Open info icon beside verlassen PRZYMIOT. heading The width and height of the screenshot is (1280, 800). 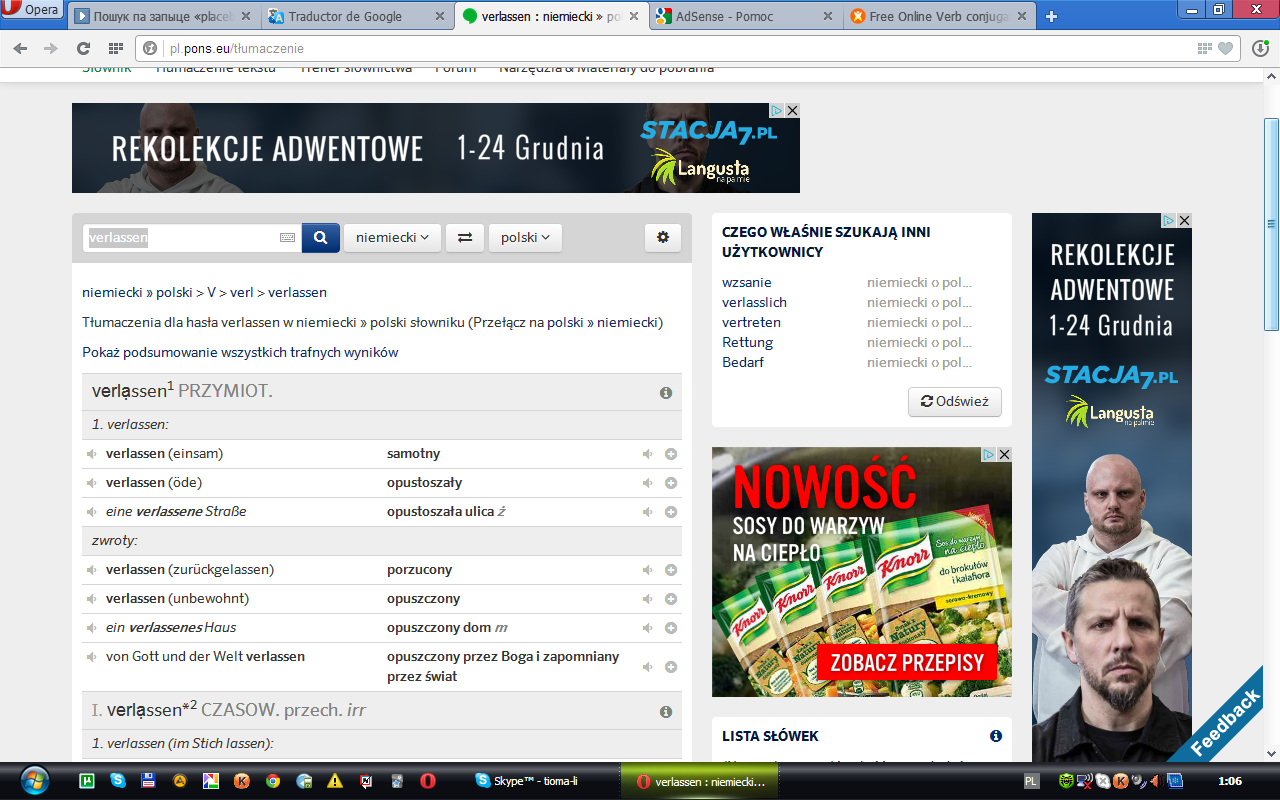(666, 393)
